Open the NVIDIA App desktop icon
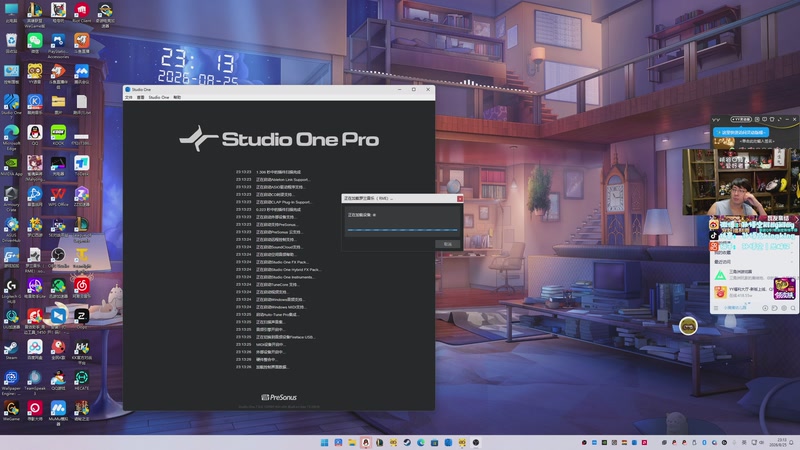Image resolution: width=800 pixels, height=450 pixels. click(x=11, y=166)
